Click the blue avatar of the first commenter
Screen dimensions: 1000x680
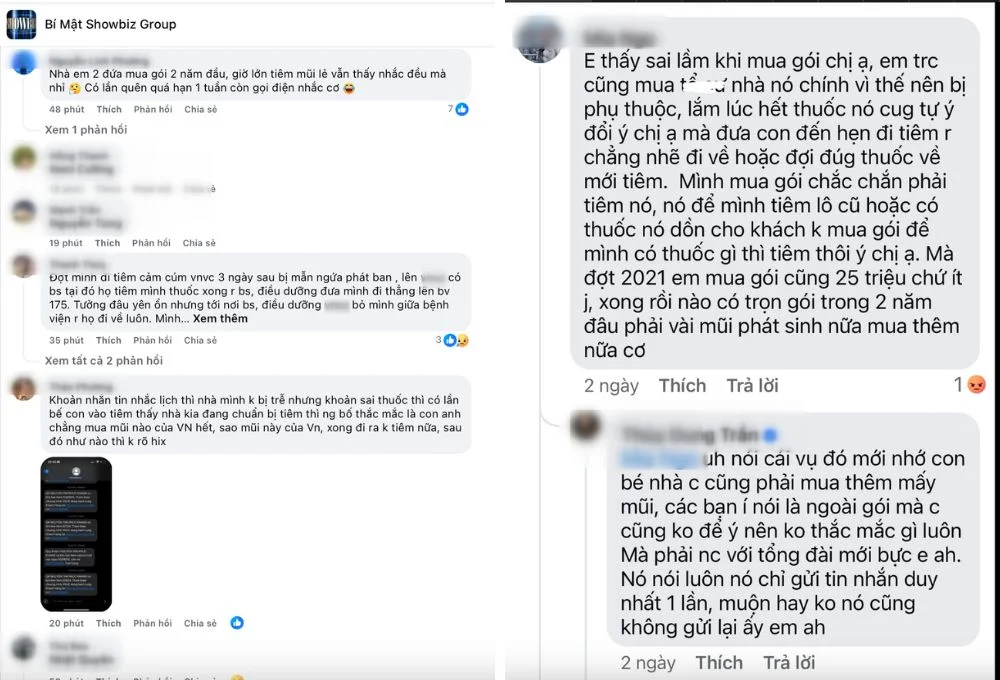(x=24, y=63)
